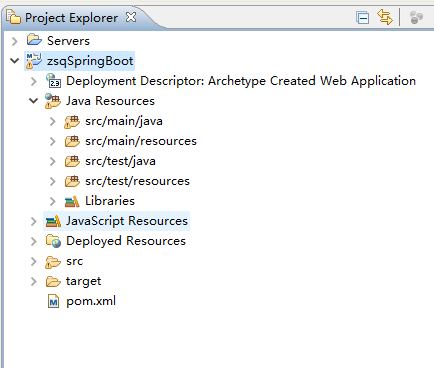The width and height of the screenshot is (434, 368).
Task: Expand the src/main/java source folder
Action: pos(53,121)
